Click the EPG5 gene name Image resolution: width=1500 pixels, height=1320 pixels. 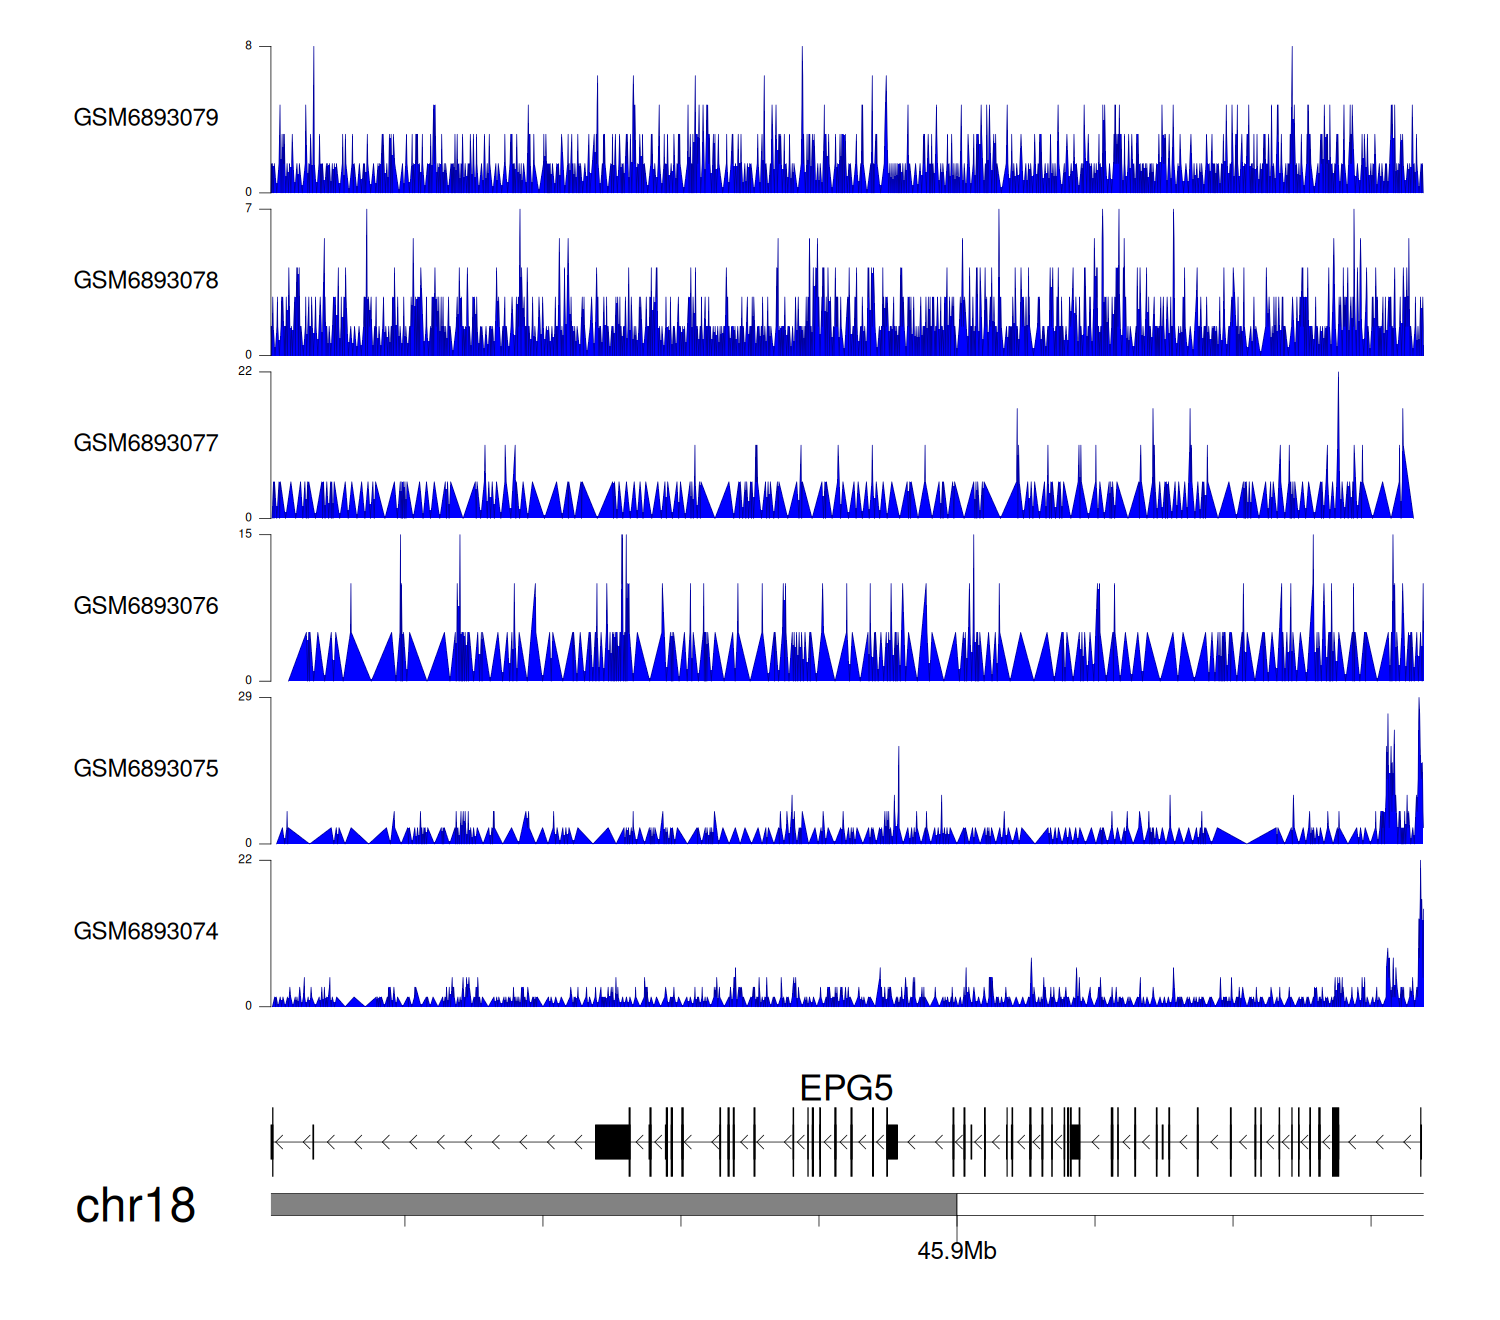pyautogui.click(x=846, y=1088)
